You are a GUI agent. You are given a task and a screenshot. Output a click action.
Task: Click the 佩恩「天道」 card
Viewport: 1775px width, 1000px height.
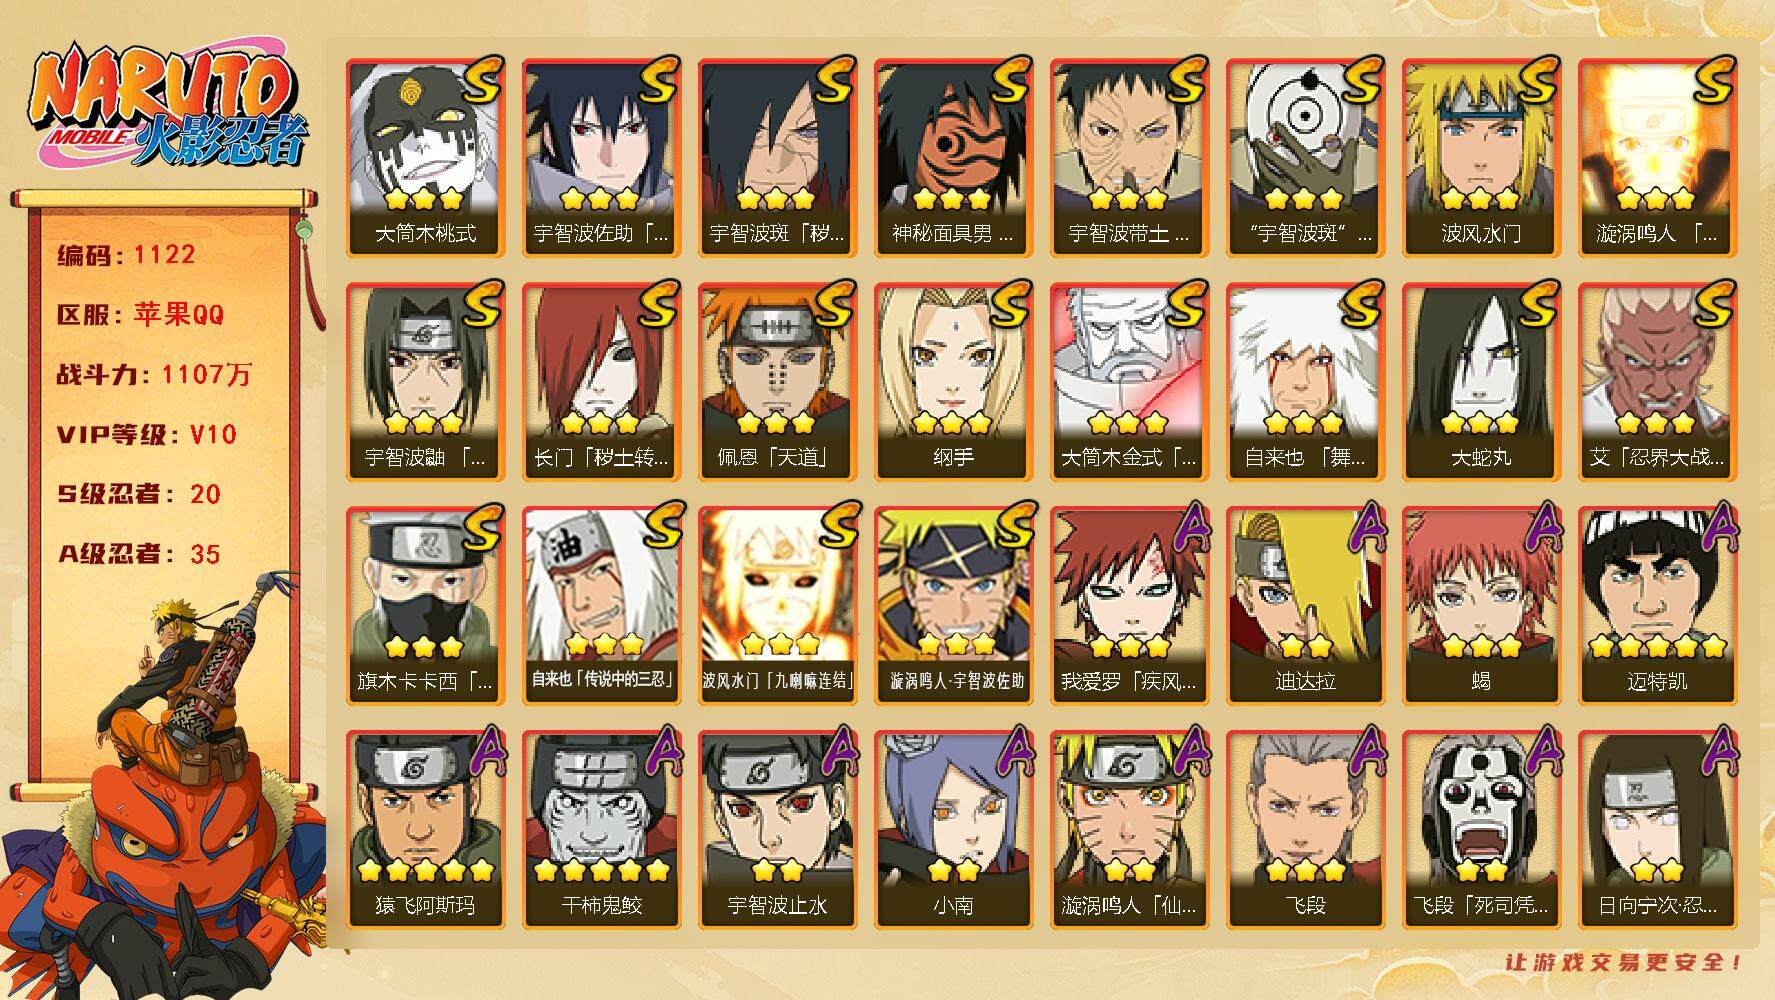point(778,381)
